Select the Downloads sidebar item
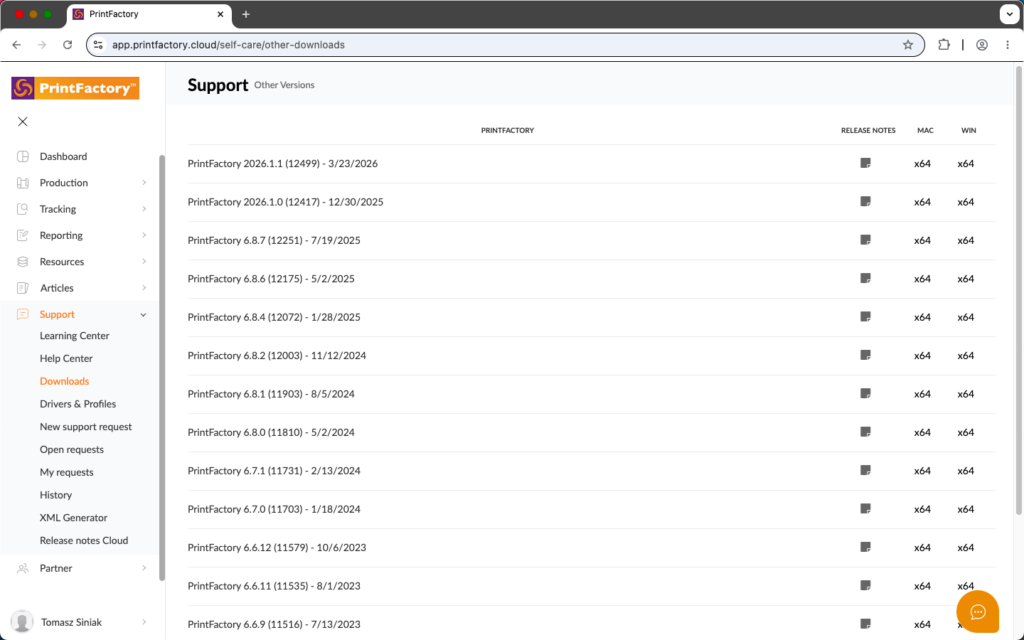This screenshot has width=1024, height=640. pyautogui.click(x=64, y=381)
